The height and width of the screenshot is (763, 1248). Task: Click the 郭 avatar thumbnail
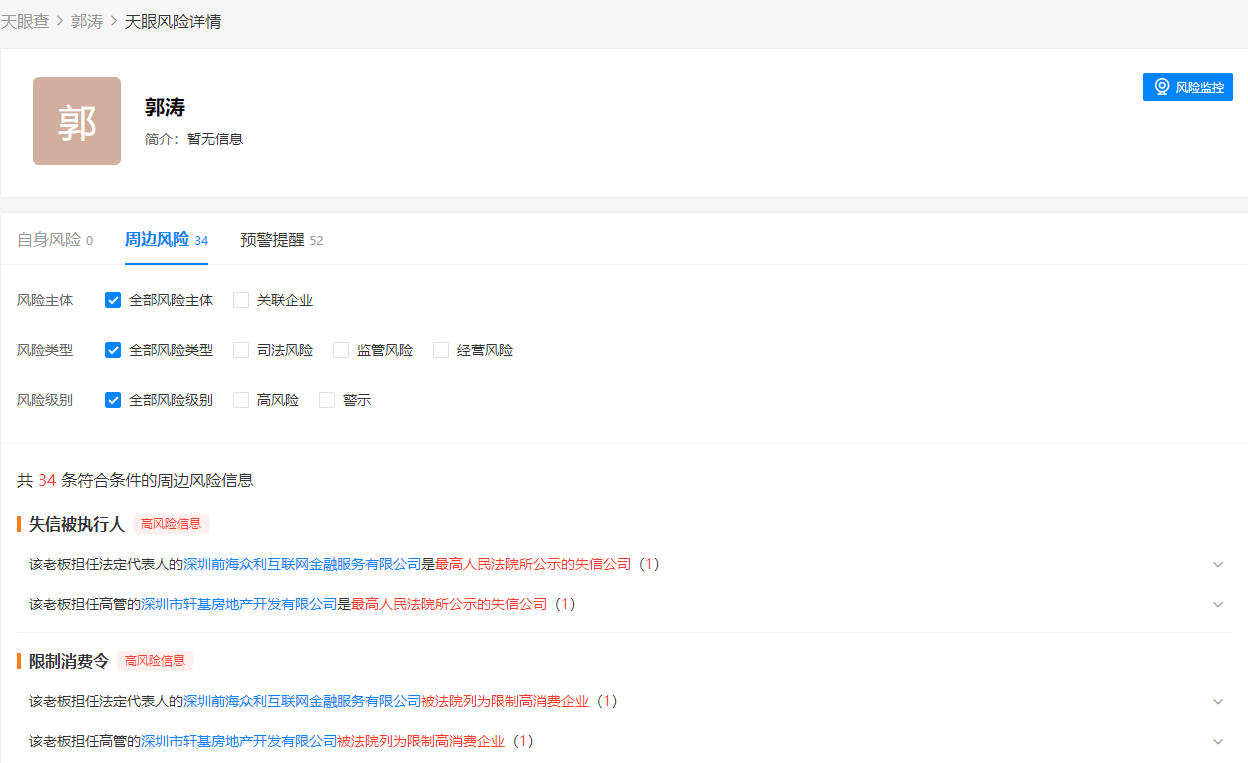[x=77, y=121]
